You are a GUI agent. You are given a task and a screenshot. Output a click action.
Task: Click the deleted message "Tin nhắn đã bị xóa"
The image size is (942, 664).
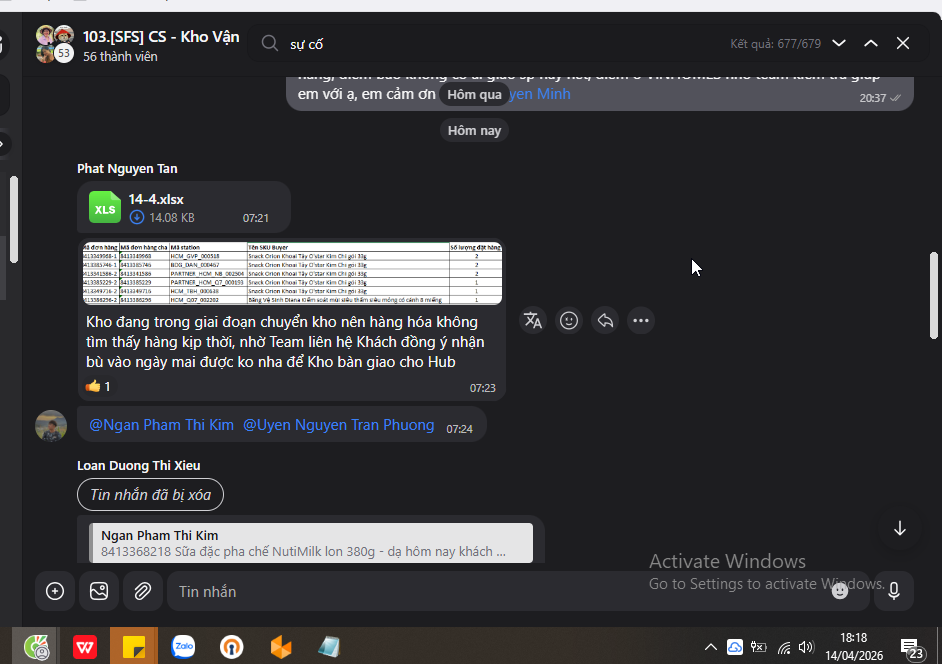tap(150, 495)
